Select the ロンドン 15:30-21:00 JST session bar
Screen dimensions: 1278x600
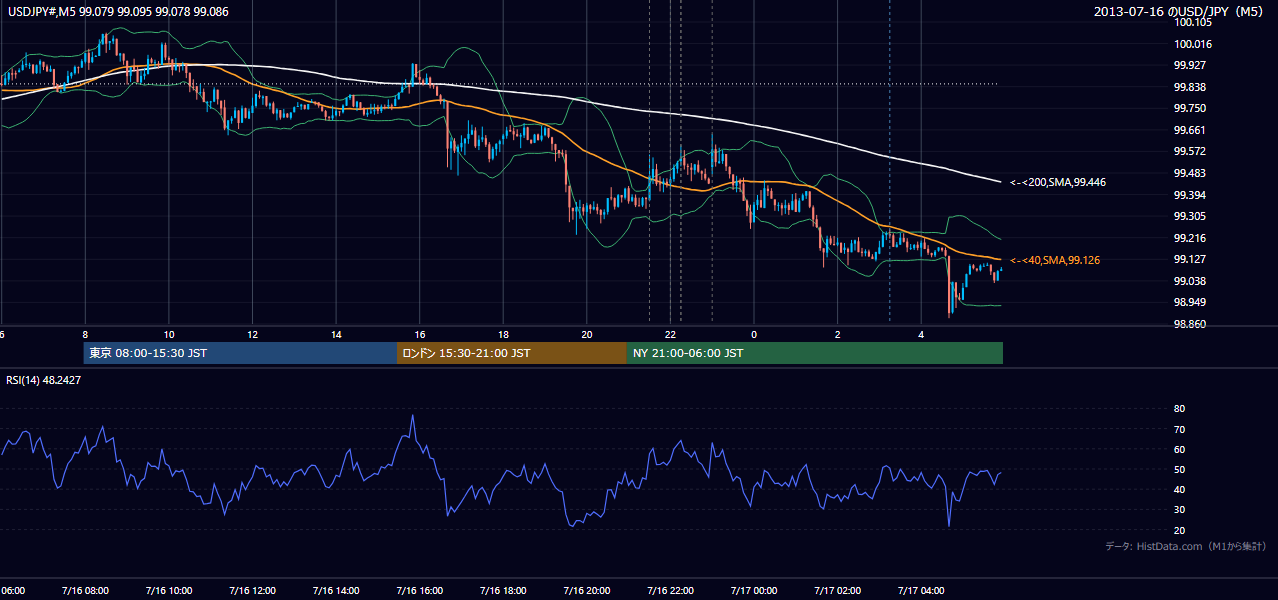point(512,353)
